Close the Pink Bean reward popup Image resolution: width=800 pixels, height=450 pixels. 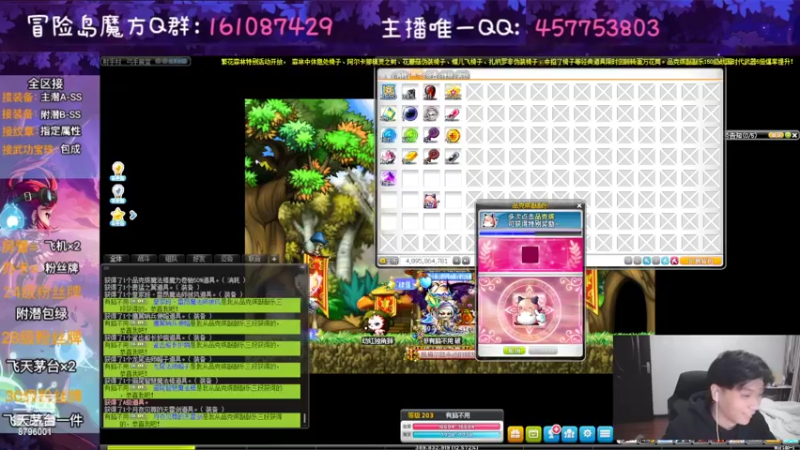pos(579,206)
